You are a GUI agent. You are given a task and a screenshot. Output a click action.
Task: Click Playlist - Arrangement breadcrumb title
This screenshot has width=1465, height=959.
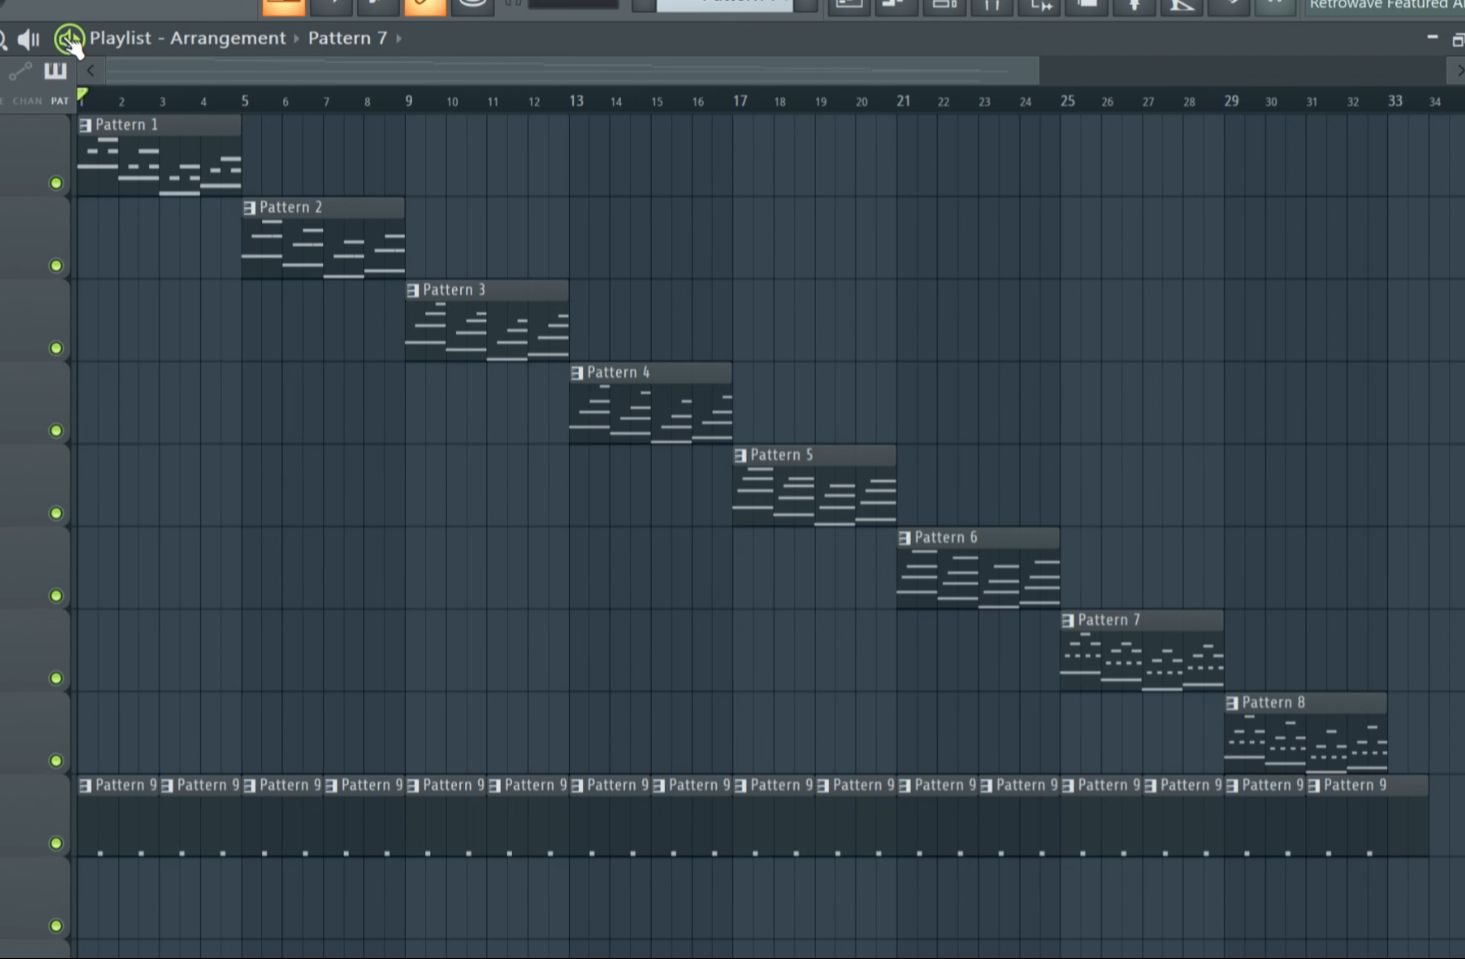tap(187, 38)
